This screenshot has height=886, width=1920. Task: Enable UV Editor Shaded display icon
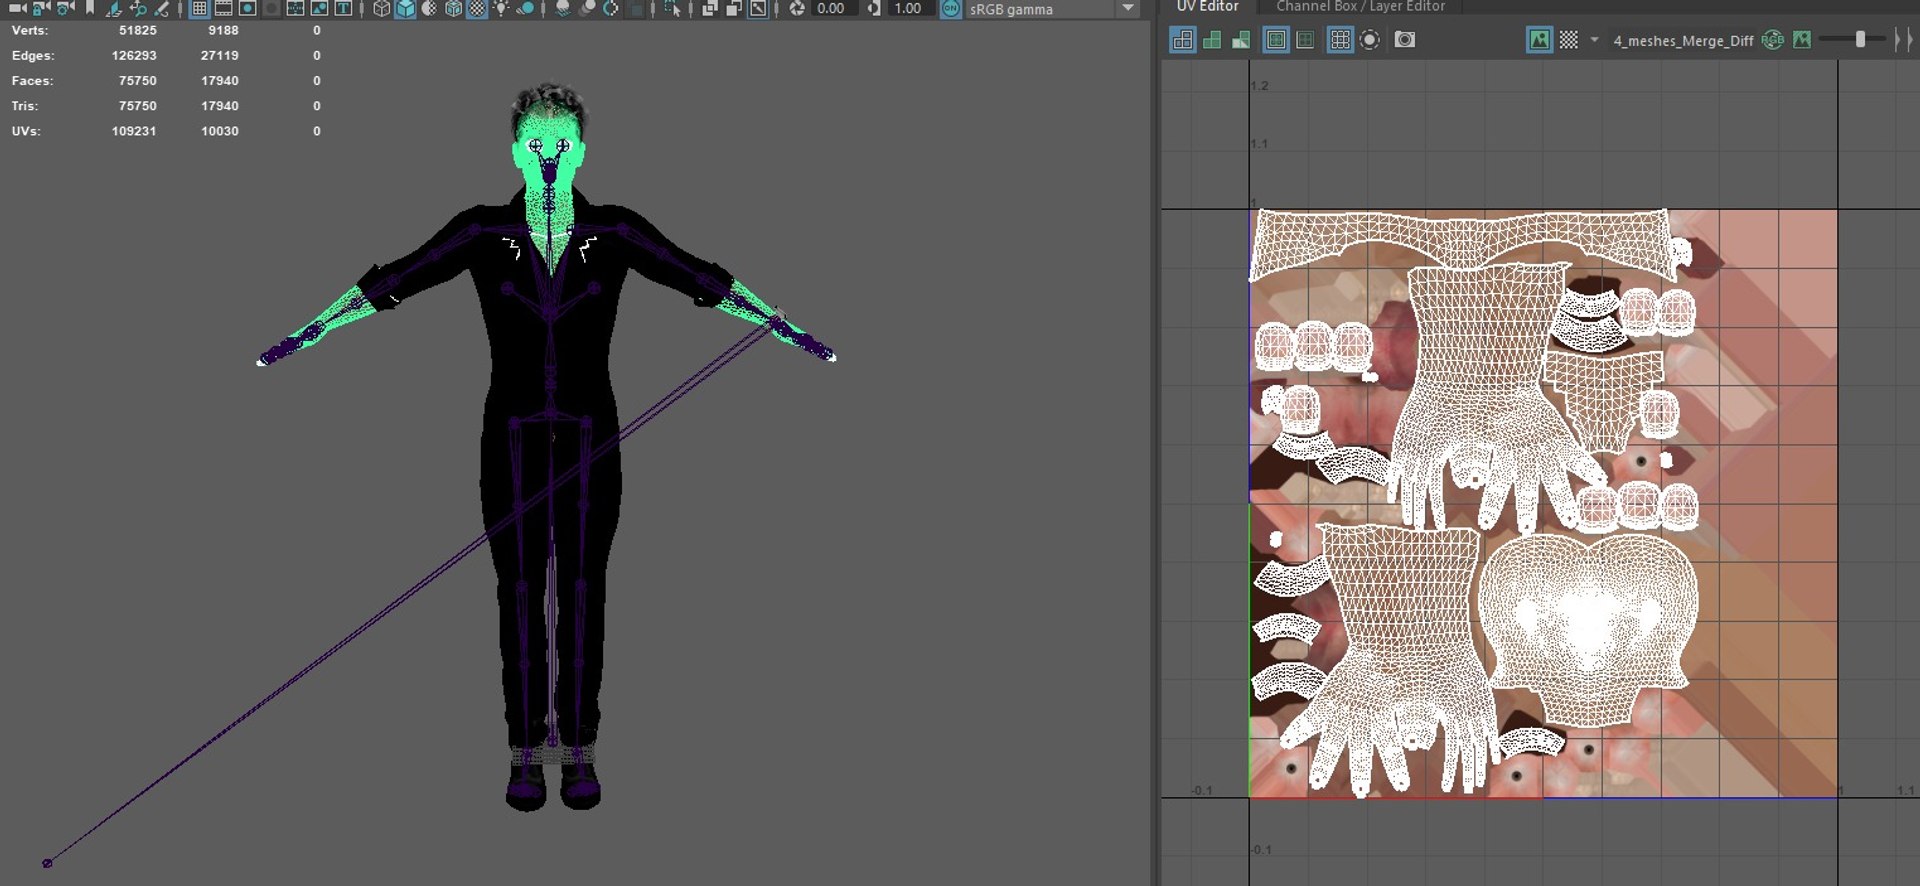click(x=1212, y=40)
